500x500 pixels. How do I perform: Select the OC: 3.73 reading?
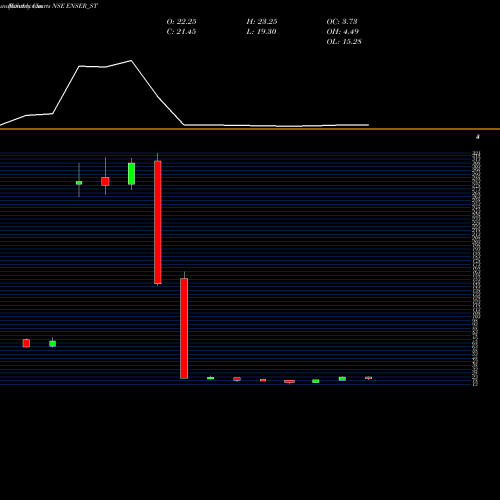pyautogui.click(x=342, y=21)
